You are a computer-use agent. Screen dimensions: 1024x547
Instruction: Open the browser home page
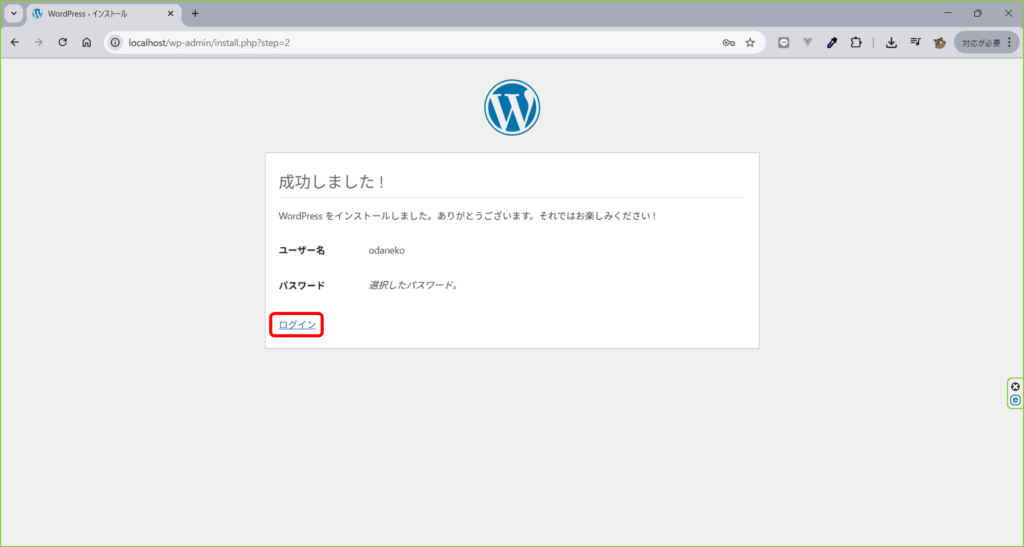point(87,43)
